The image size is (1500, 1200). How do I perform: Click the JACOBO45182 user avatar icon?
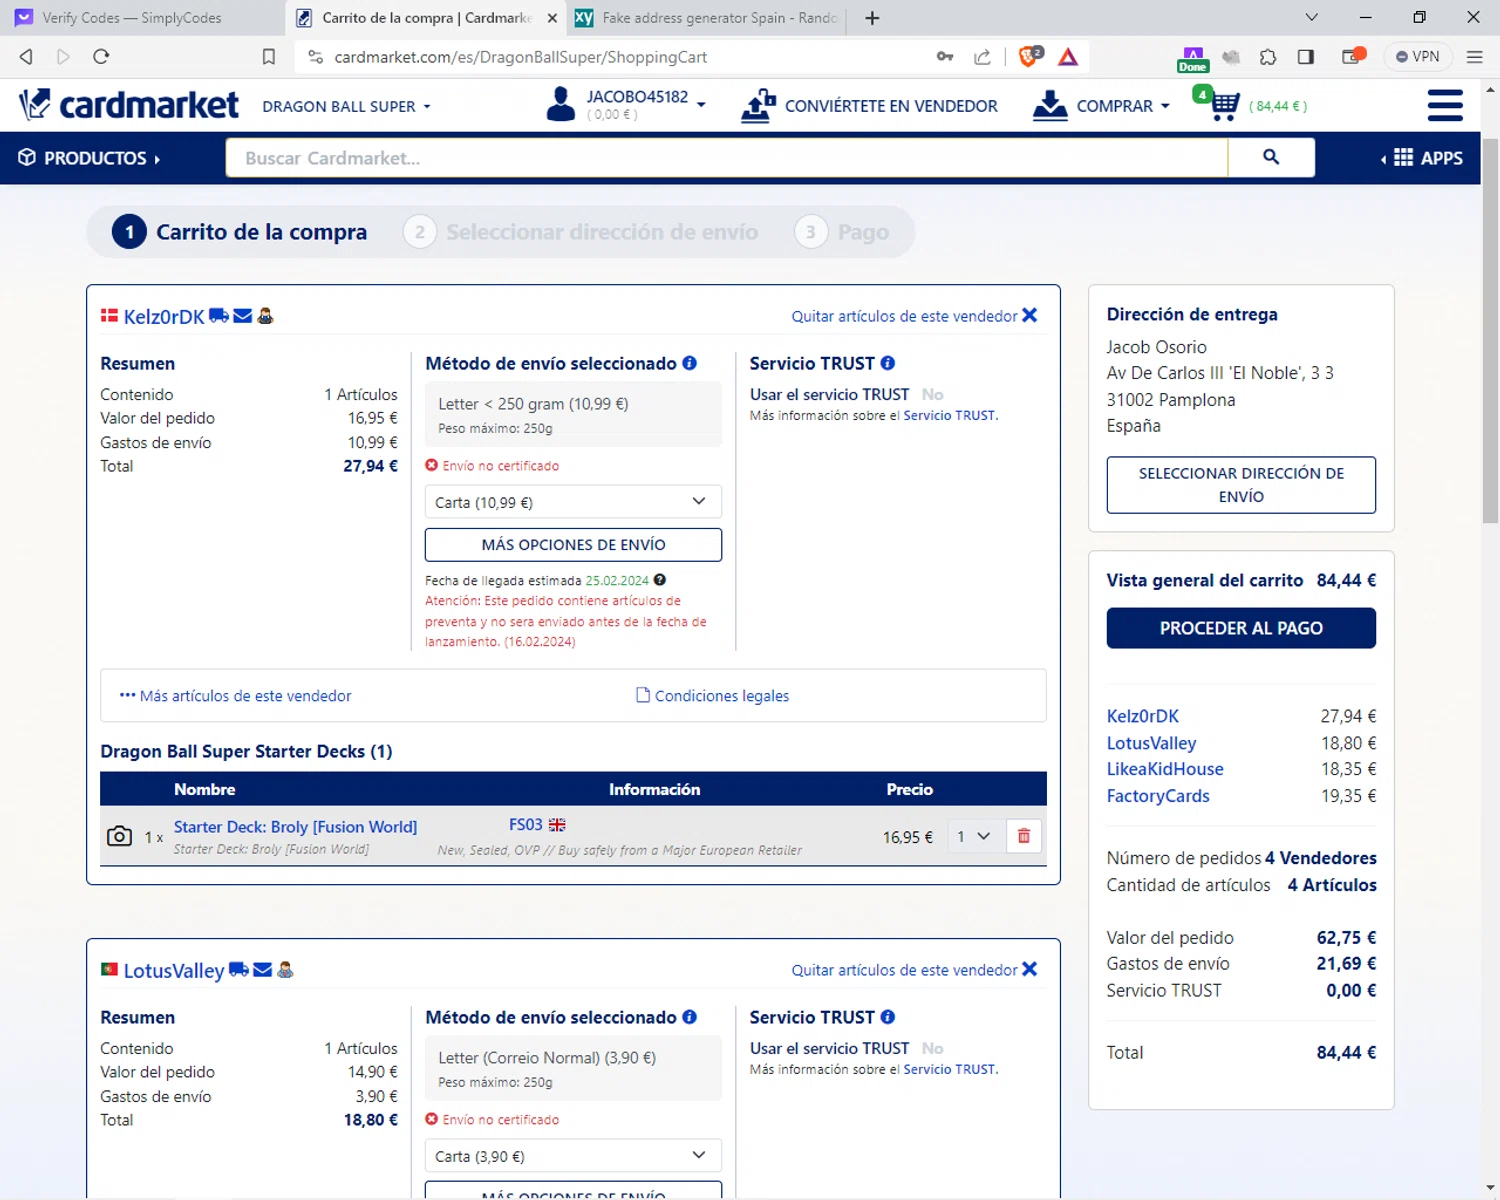tap(561, 104)
